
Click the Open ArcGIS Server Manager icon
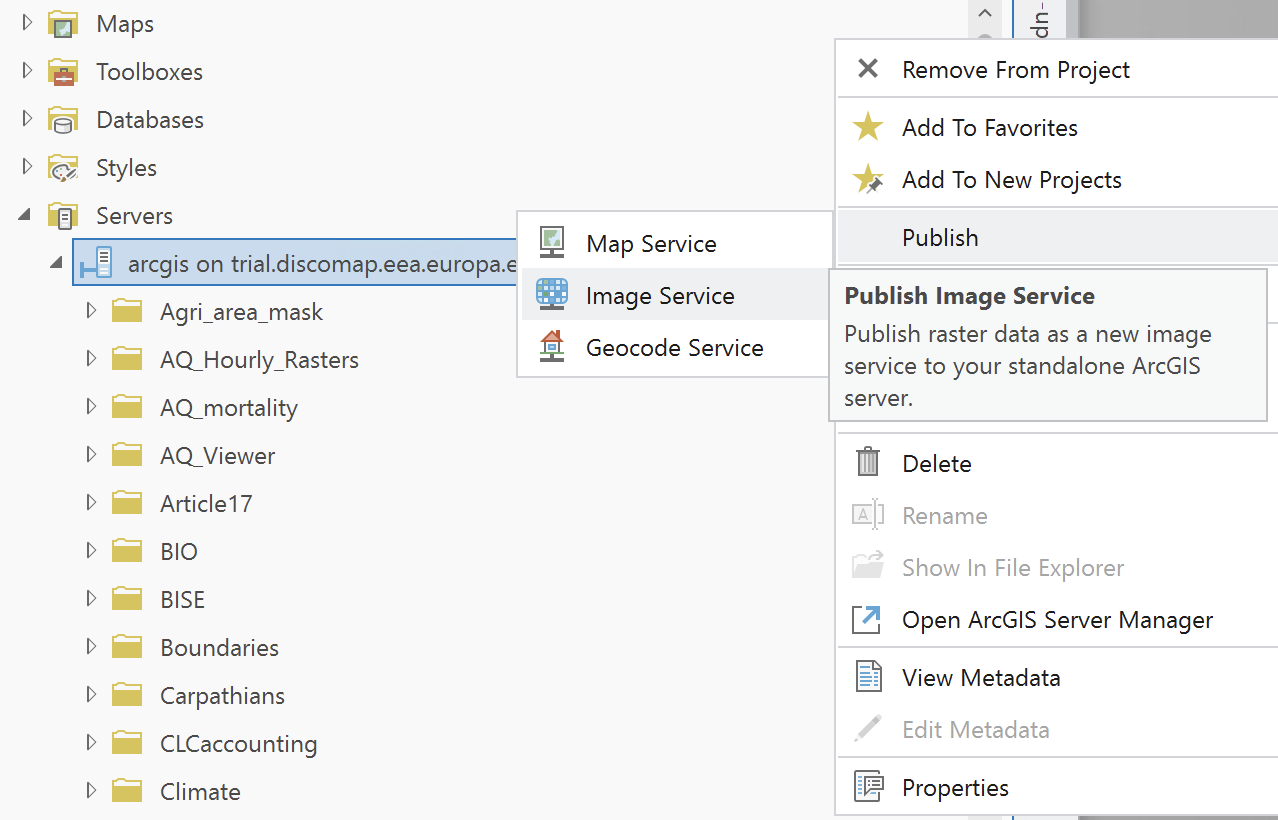coord(866,619)
